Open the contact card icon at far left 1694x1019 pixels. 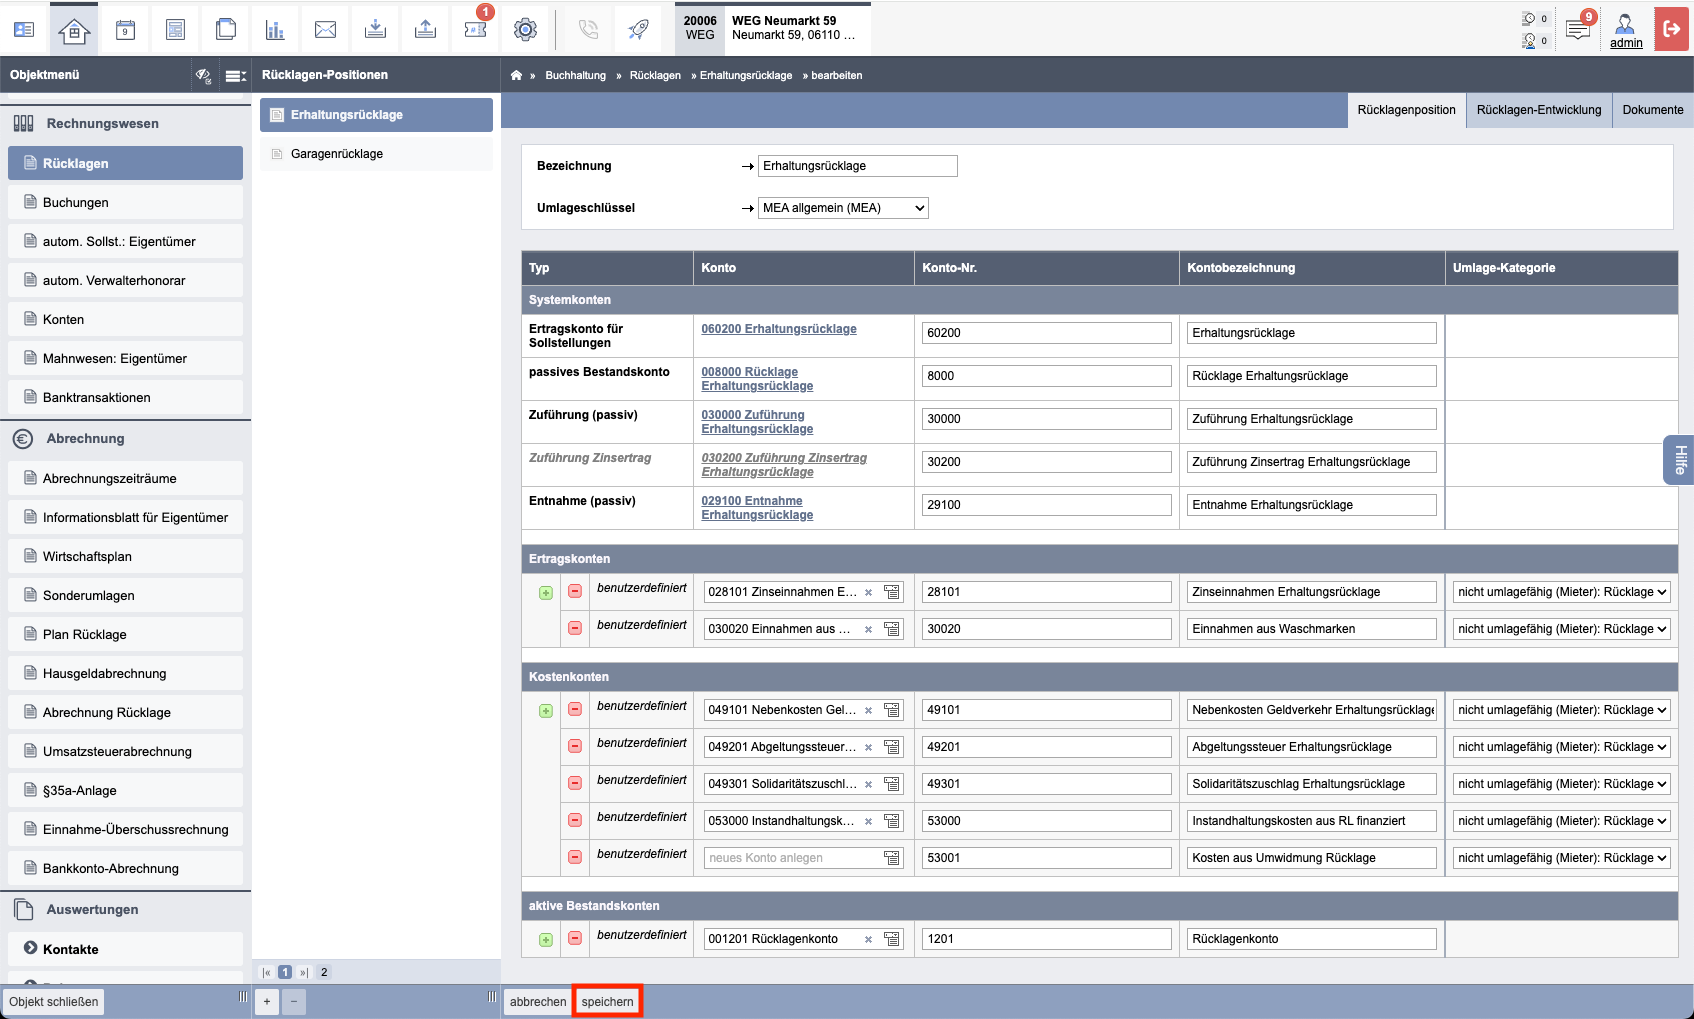click(x=24, y=30)
